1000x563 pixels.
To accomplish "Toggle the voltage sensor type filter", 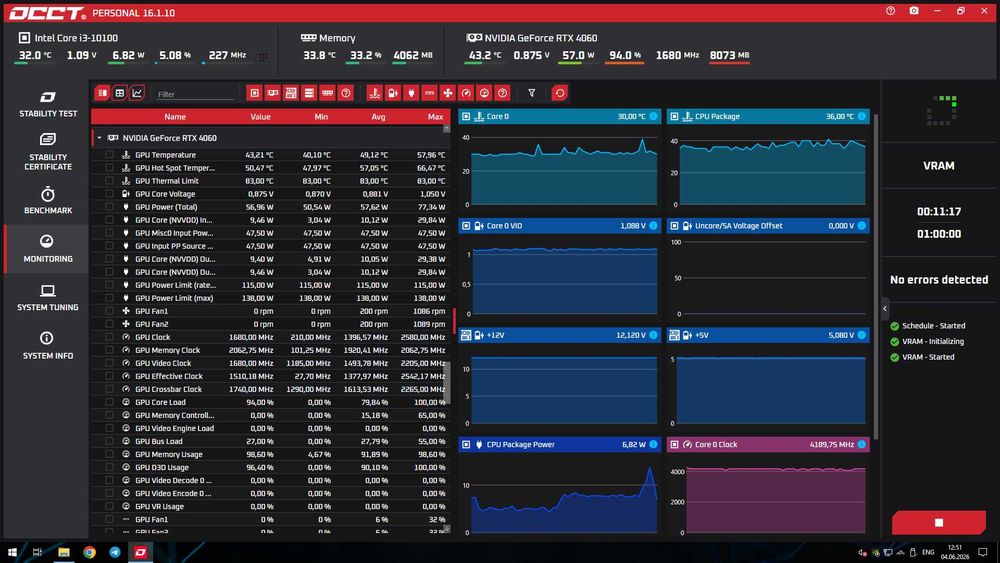I will pyautogui.click(x=393, y=93).
